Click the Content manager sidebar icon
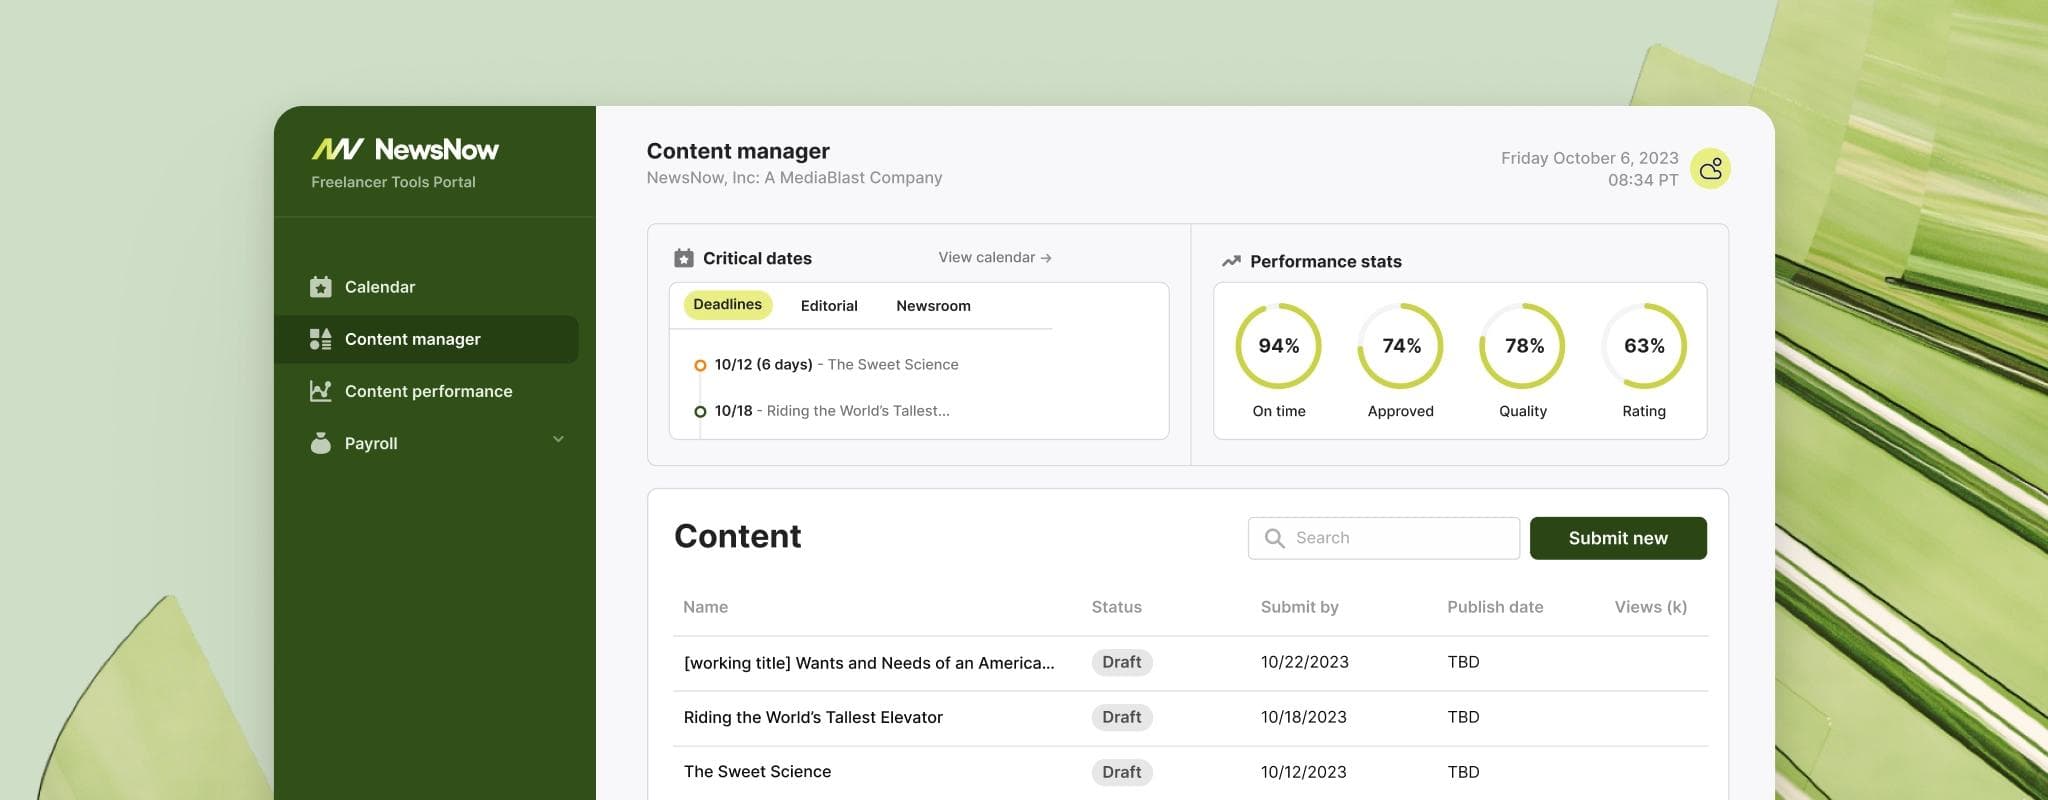The width and height of the screenshot is (2048, 800). point(320,339)
